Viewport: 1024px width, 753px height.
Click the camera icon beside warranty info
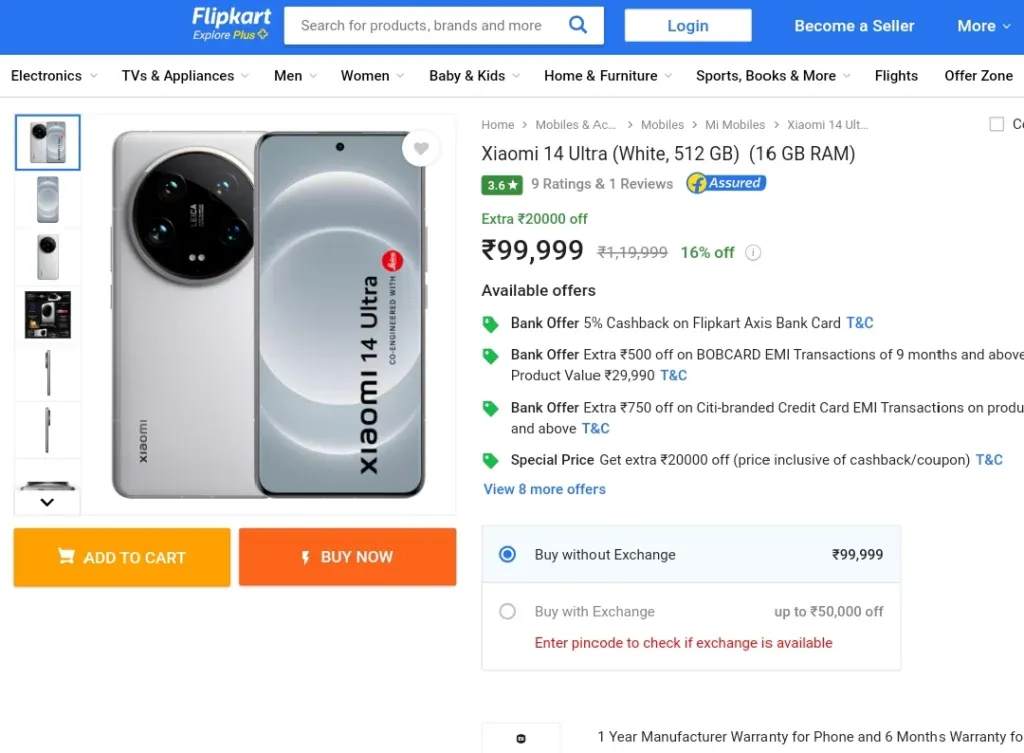pyautogui.click(x=520, y=739)
